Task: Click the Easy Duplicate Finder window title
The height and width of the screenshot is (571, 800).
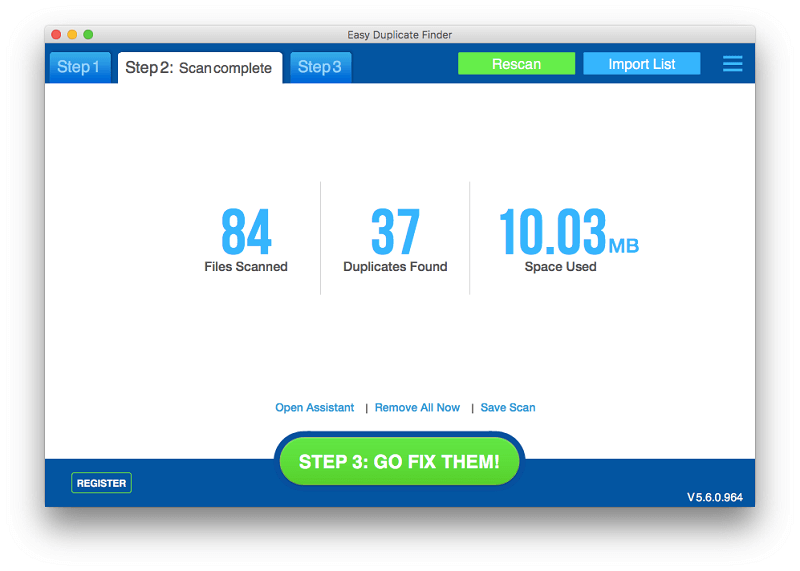Action: click(399, 35)
